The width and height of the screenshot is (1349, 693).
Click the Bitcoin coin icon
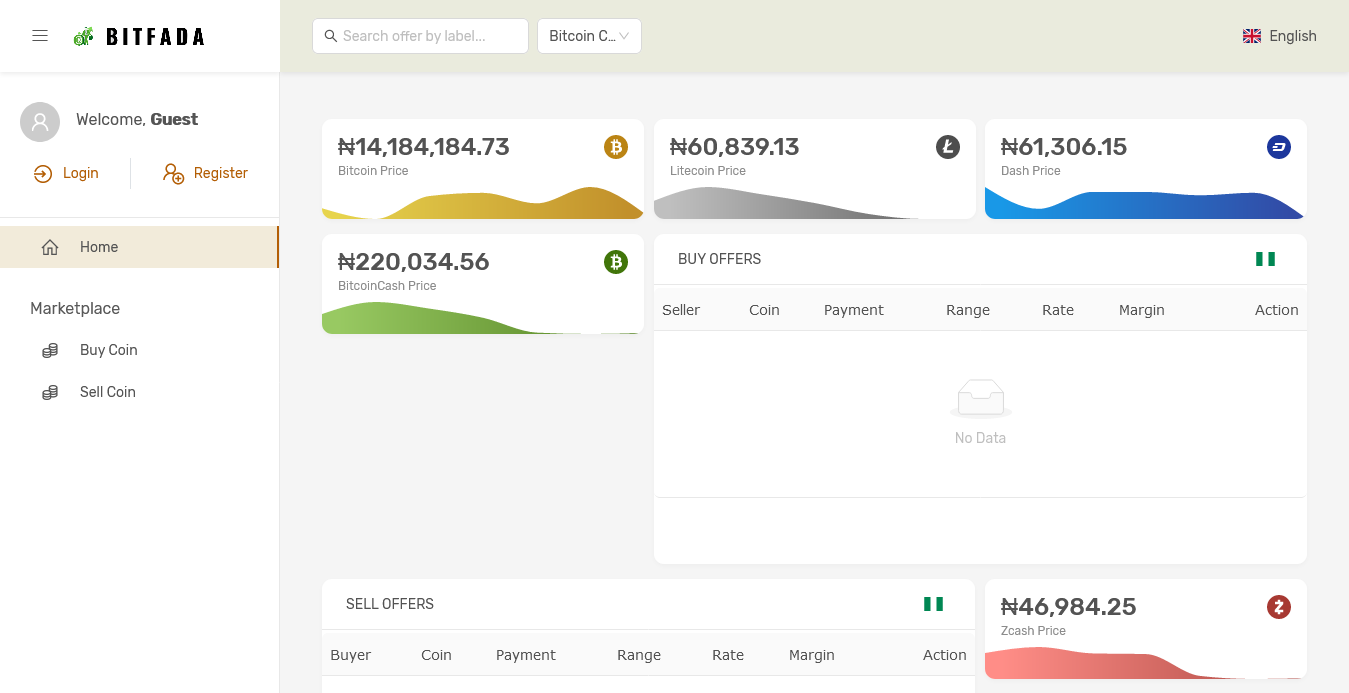pyautogui.click(x=615, y=147)
